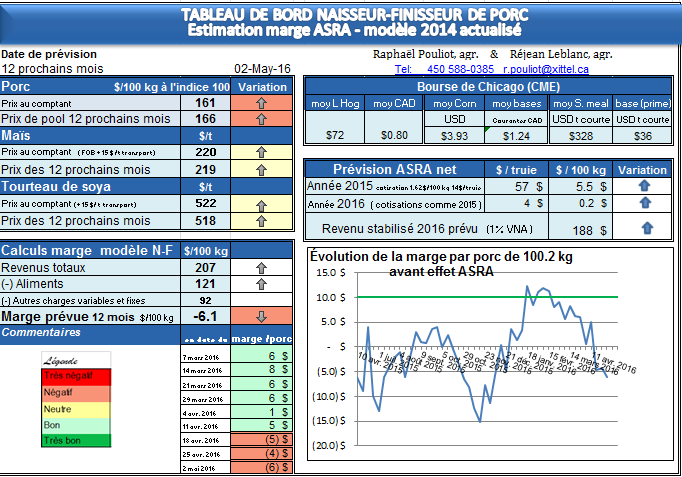The width and height of the screenshot is (682, 477).
Task: Click the Revenus totaux variation arrow
Action: coord(262,268)
